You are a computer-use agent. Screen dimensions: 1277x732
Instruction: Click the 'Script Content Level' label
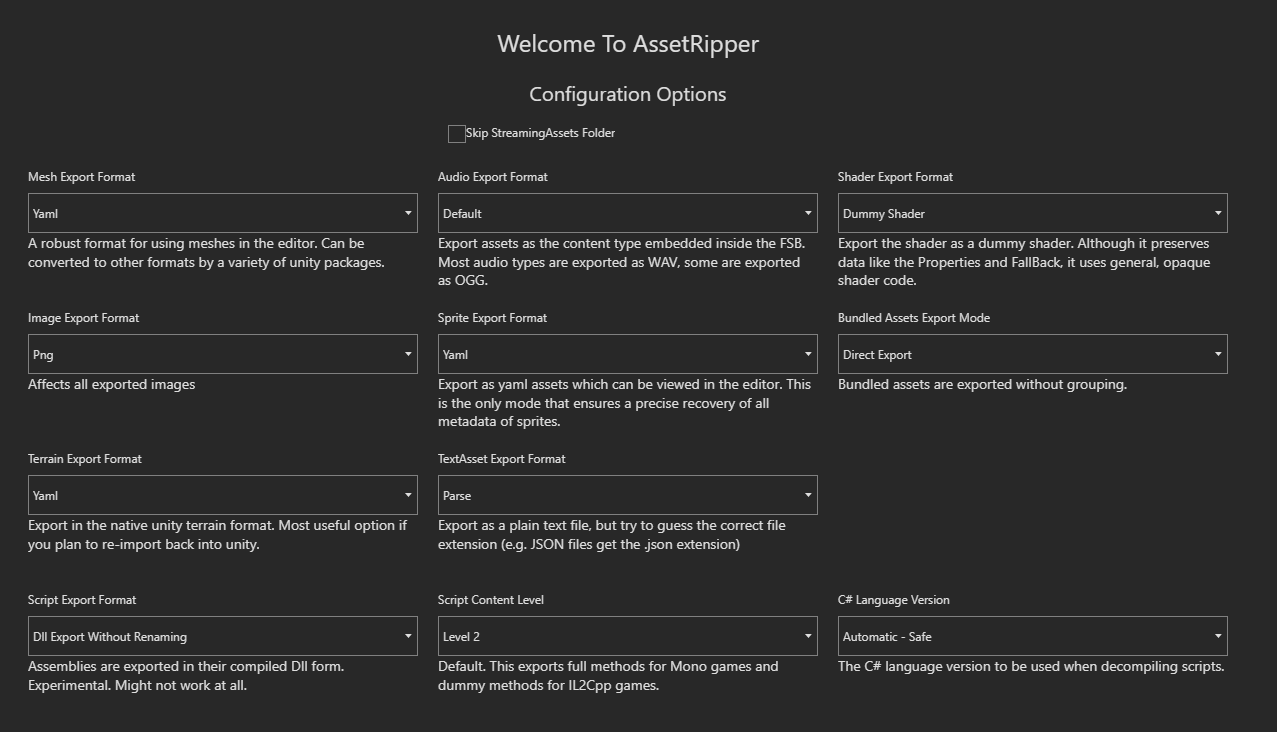coord(491,600)
